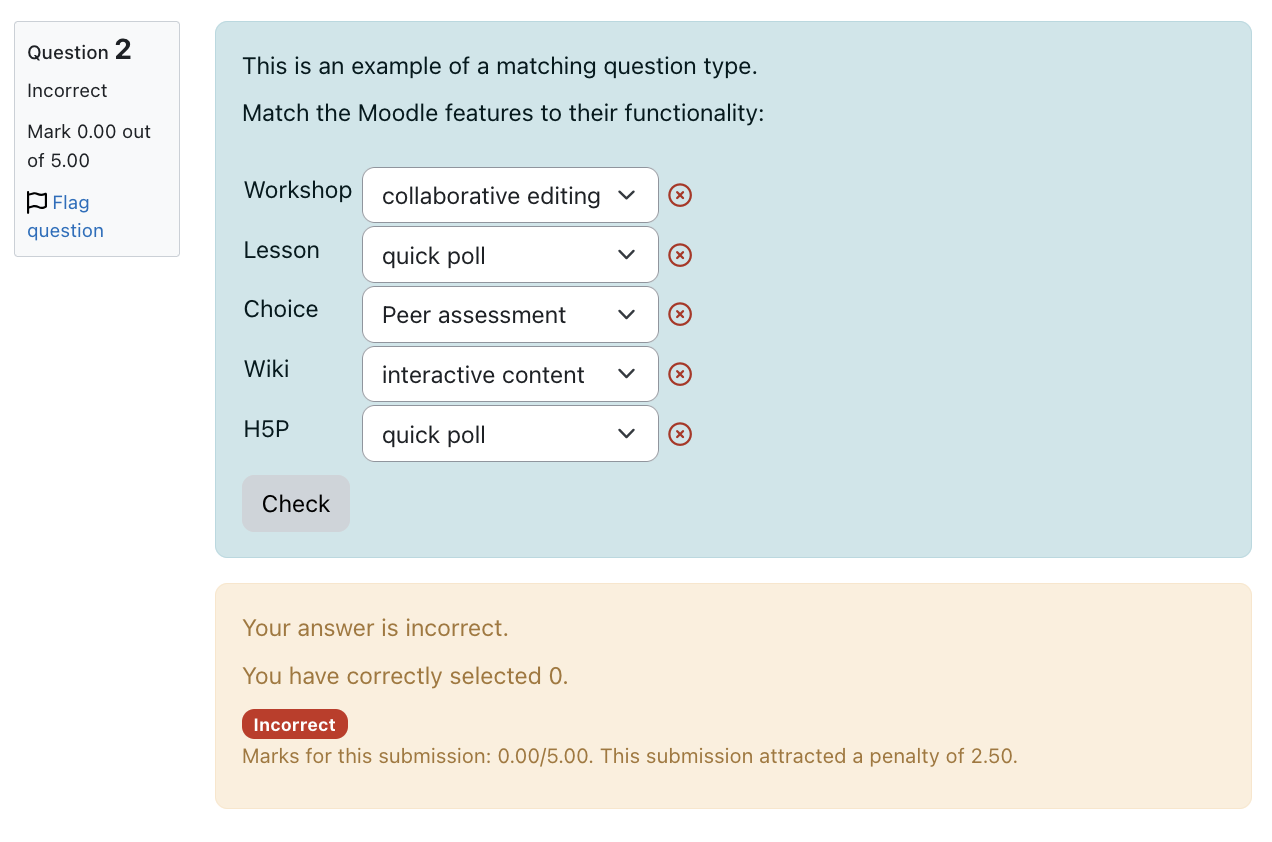The width and height of the screenshot is (1272, 842).
Task: Open the Lesson answer dropdown
Action: 510,255
